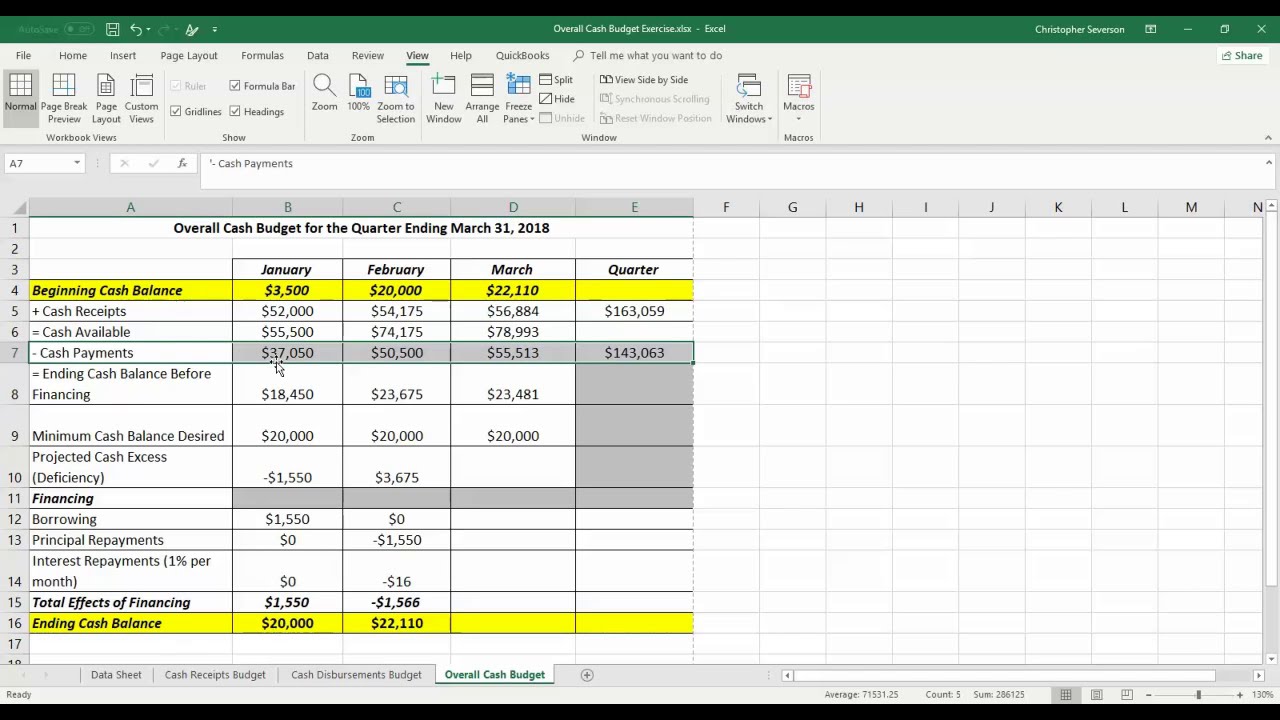Open a New Window
This screenshot has width=1280, height=720.
[444, 98]
